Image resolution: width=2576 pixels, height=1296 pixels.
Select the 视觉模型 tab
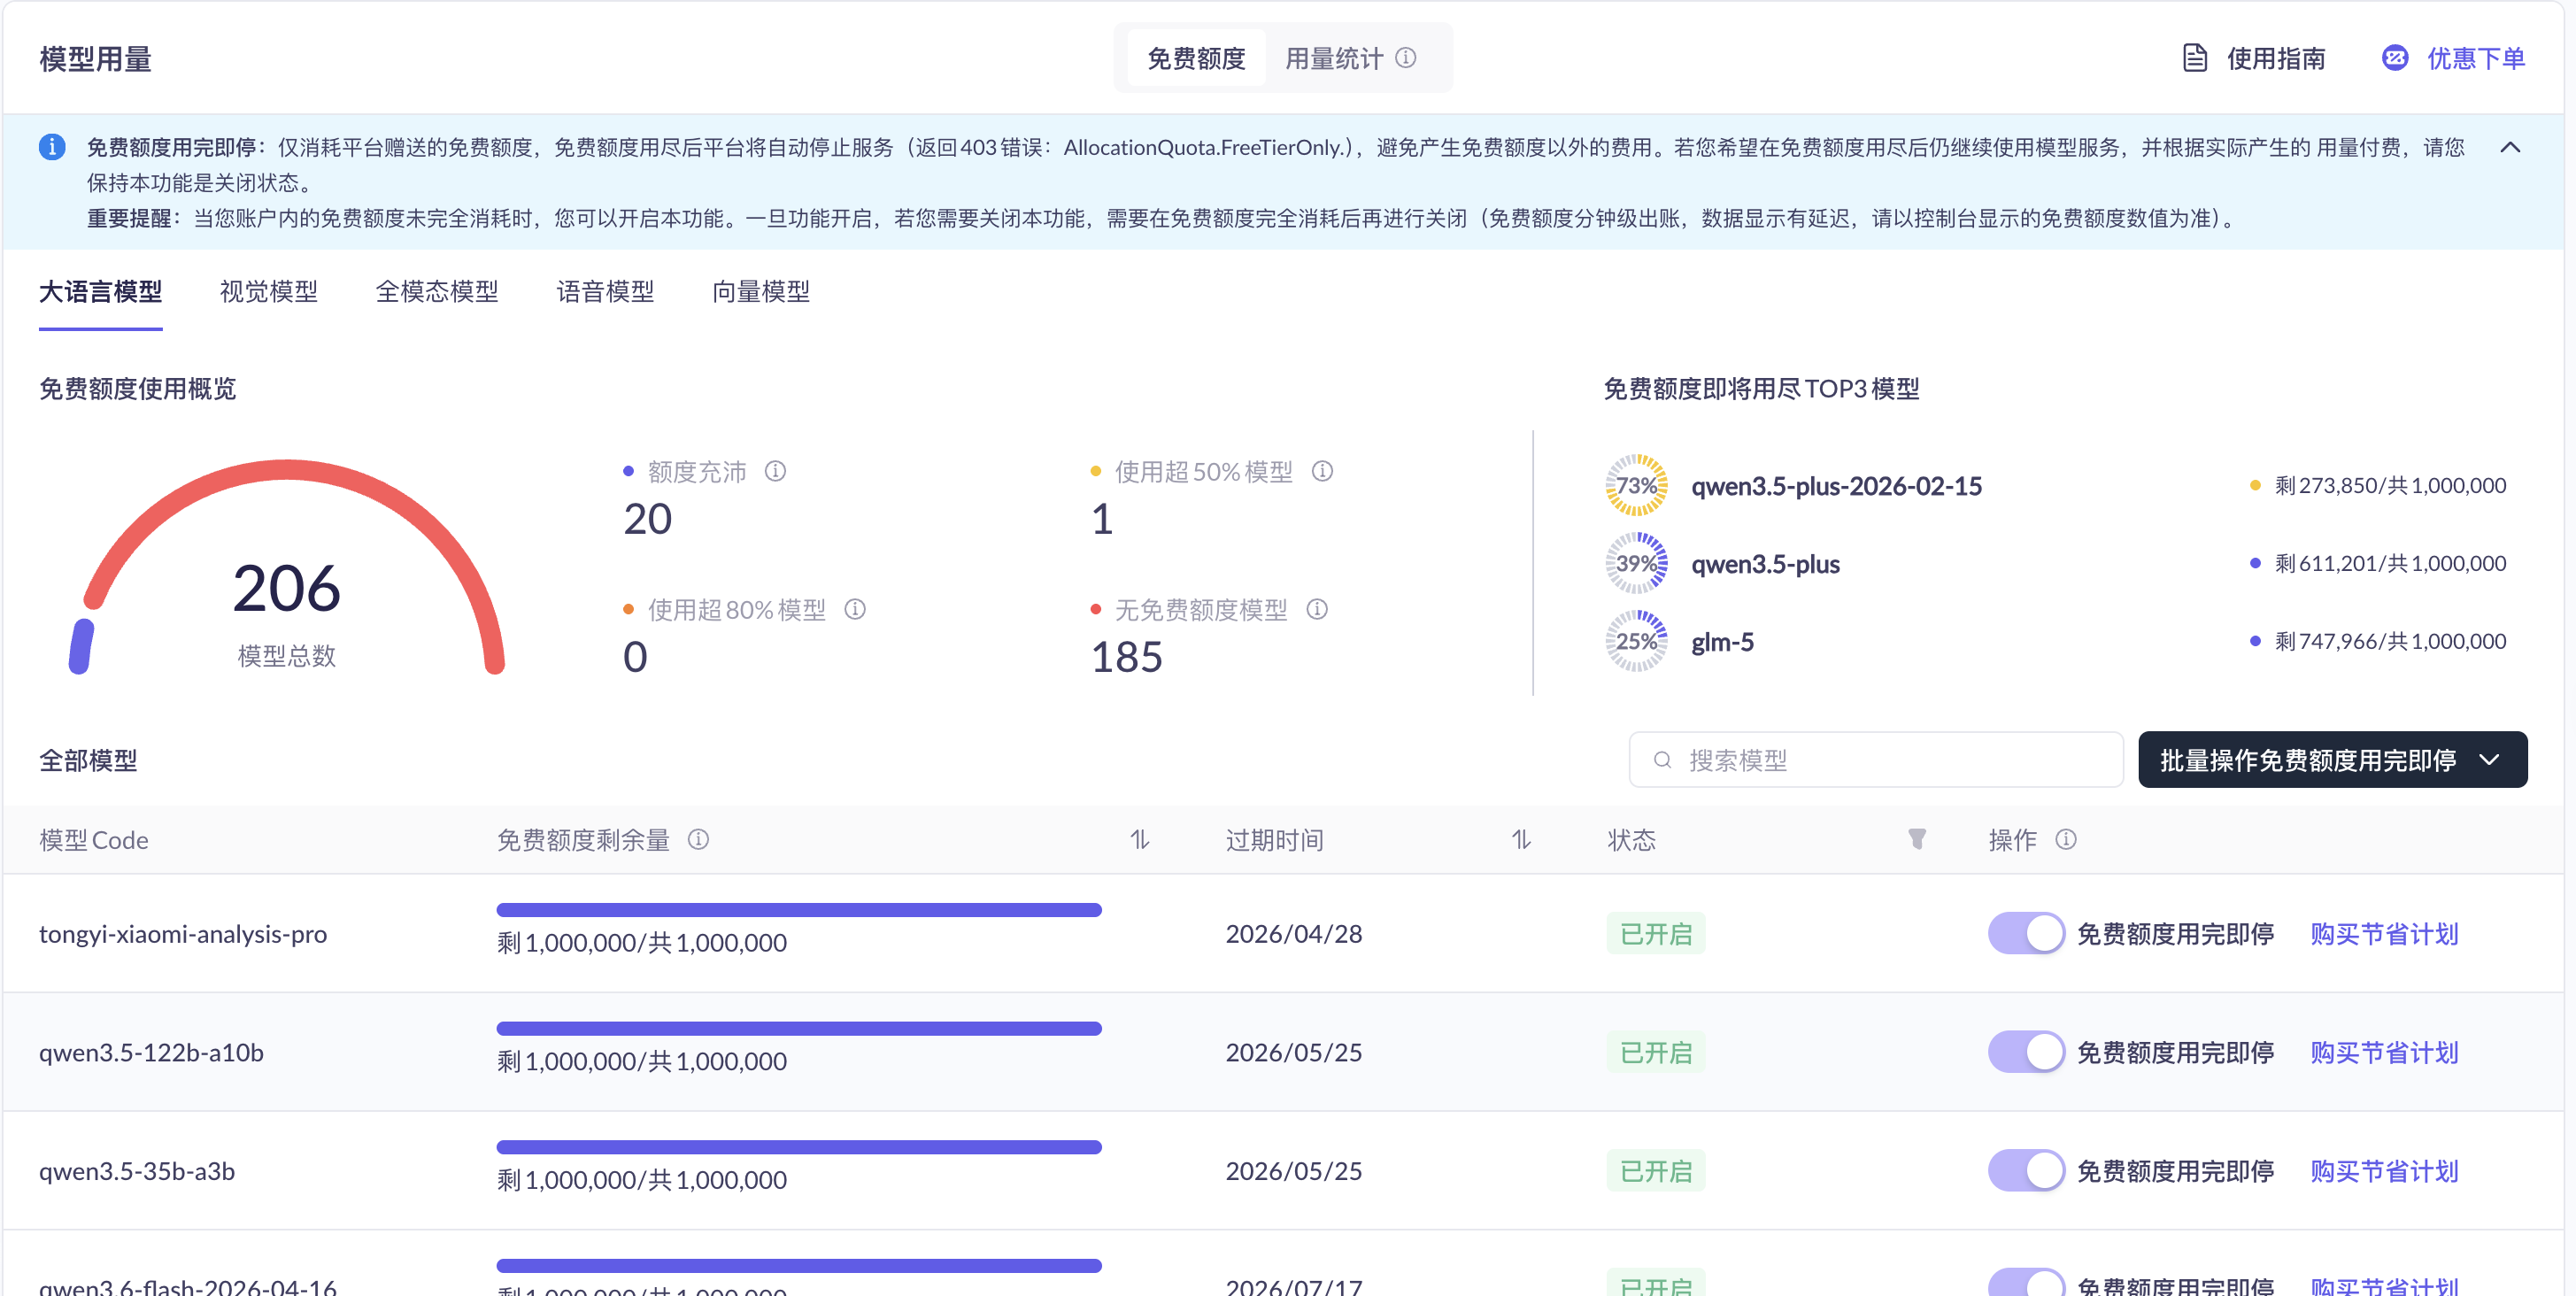(269, 291)
